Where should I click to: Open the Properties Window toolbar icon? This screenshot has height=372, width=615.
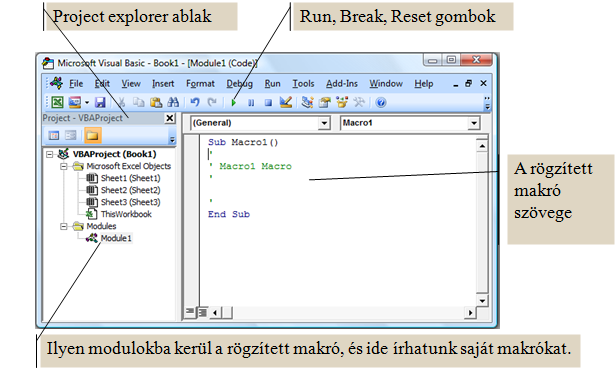324,102
